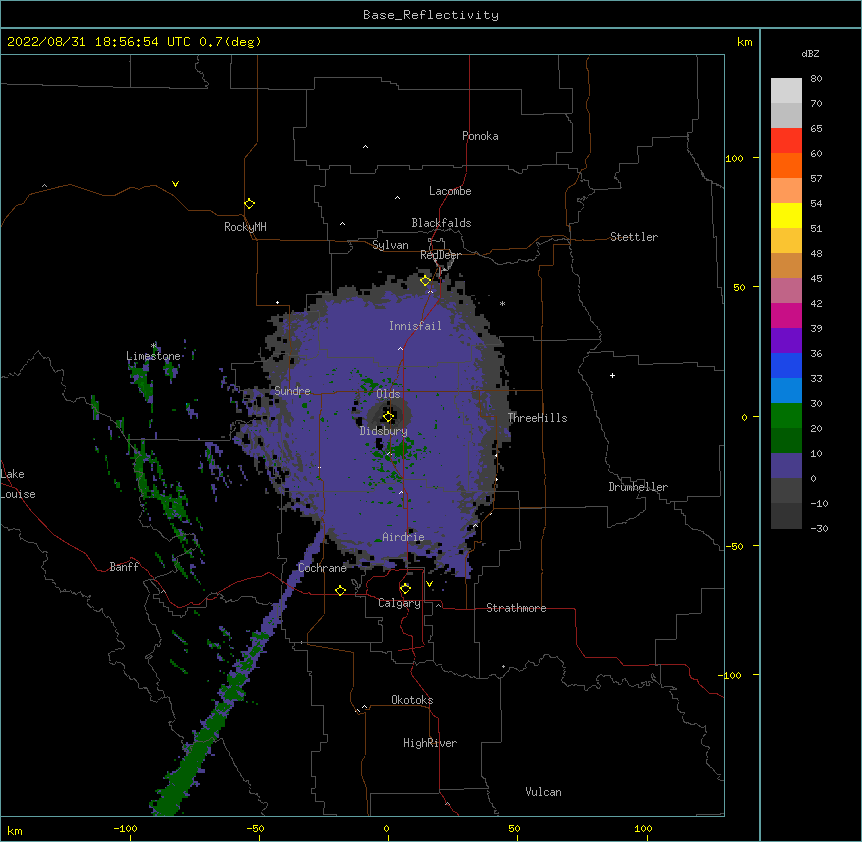Click the ThreeHills label

point(537,418)
